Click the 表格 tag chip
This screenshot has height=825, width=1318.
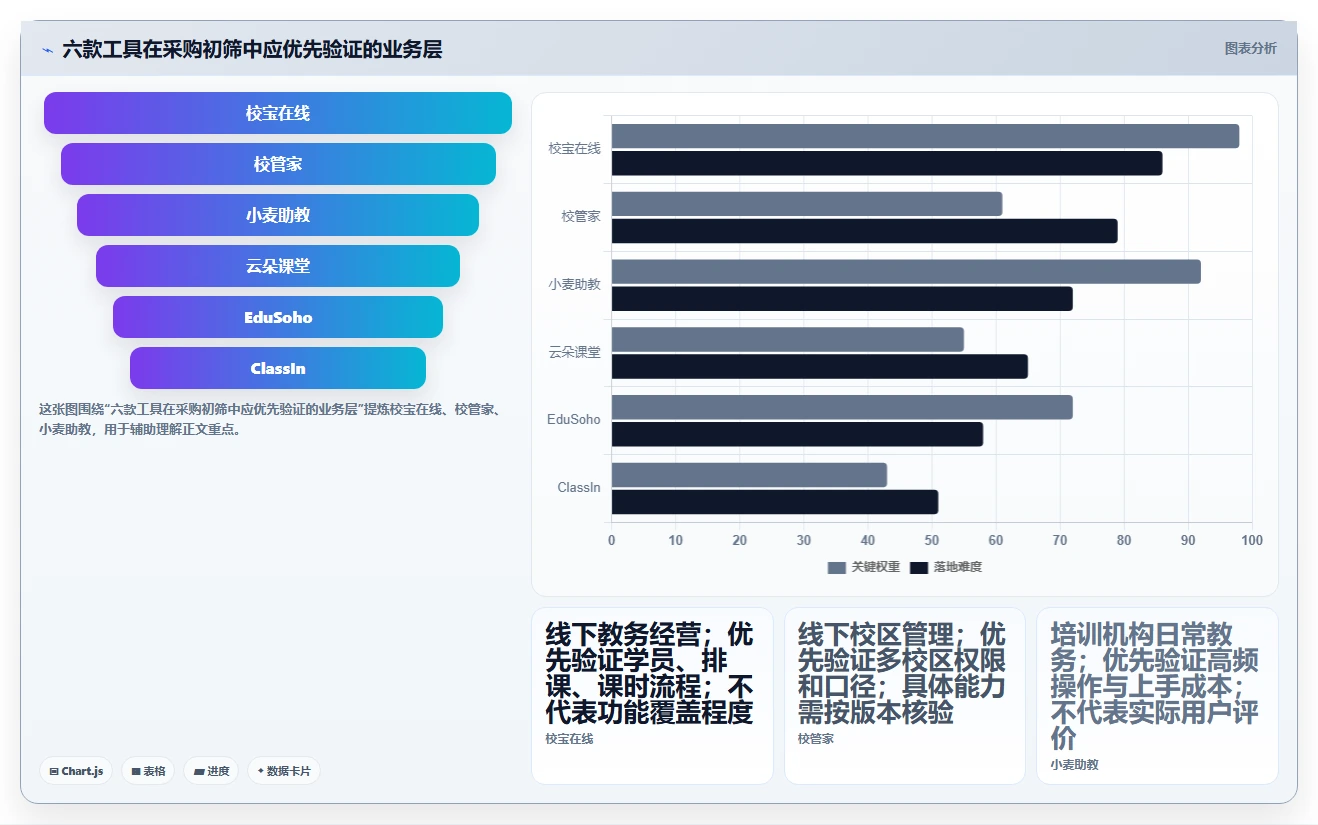(148, 771)
